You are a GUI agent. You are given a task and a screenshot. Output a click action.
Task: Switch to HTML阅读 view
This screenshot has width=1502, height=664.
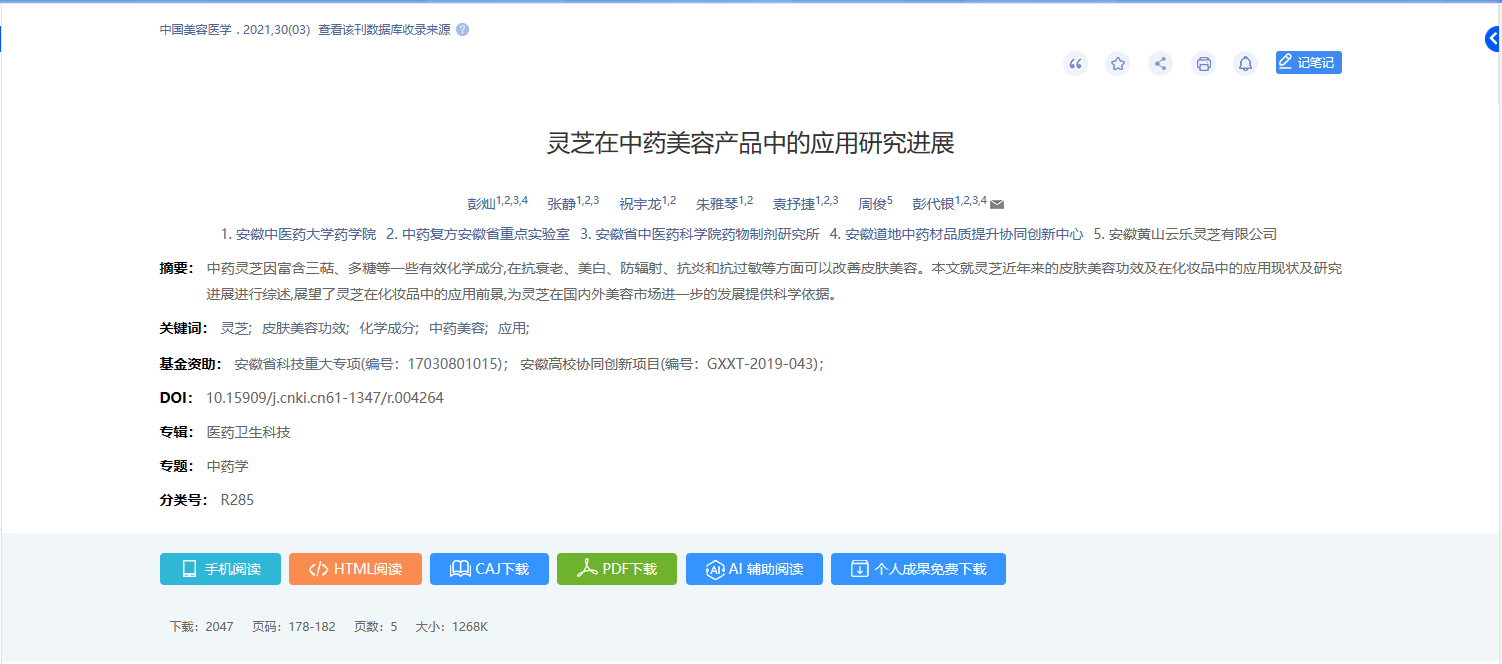(x=355, y=568)
